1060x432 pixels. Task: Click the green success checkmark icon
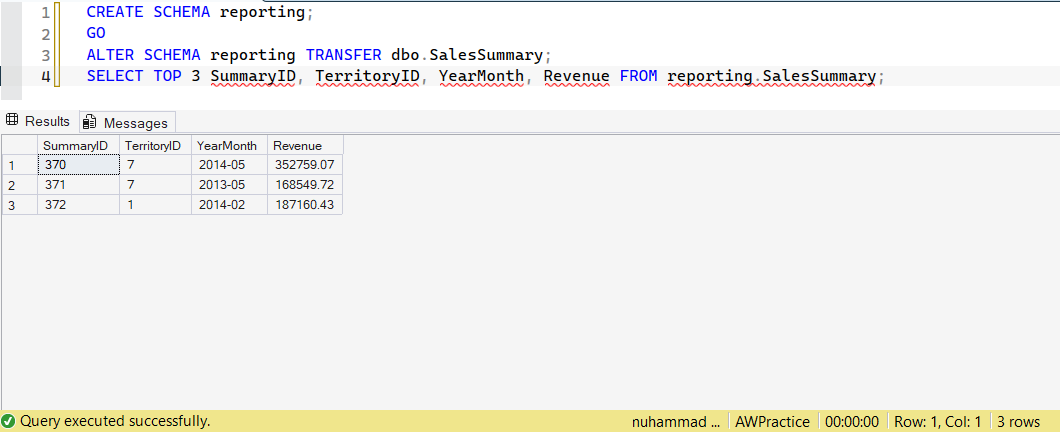(9, 421)
